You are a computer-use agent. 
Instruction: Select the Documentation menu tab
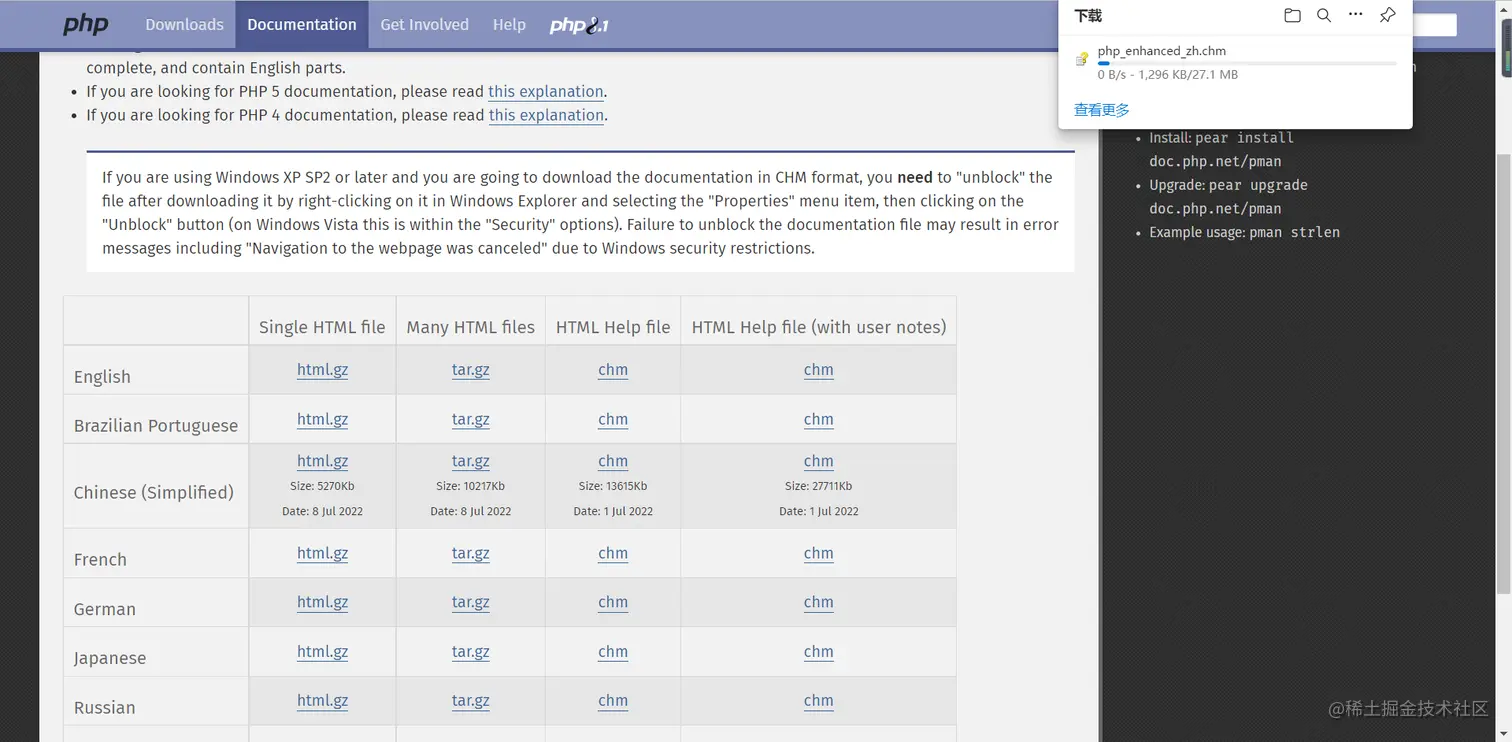302,24
